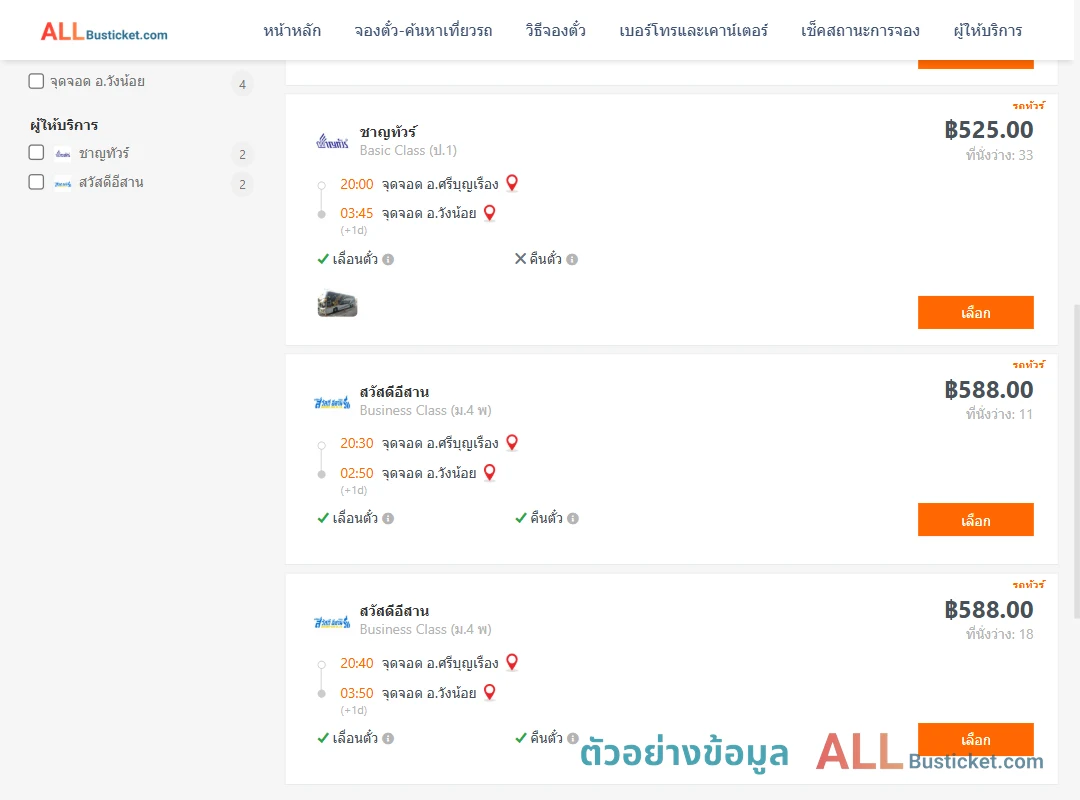Go to จองตั๋ว-ค้นหาเที่ยวรถ menu
1080x800 pixels.
[424, 31]
